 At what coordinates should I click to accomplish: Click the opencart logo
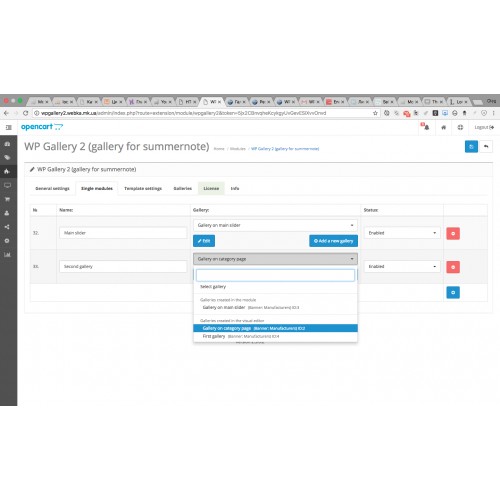pyautogui.click(x=42, y=127)
